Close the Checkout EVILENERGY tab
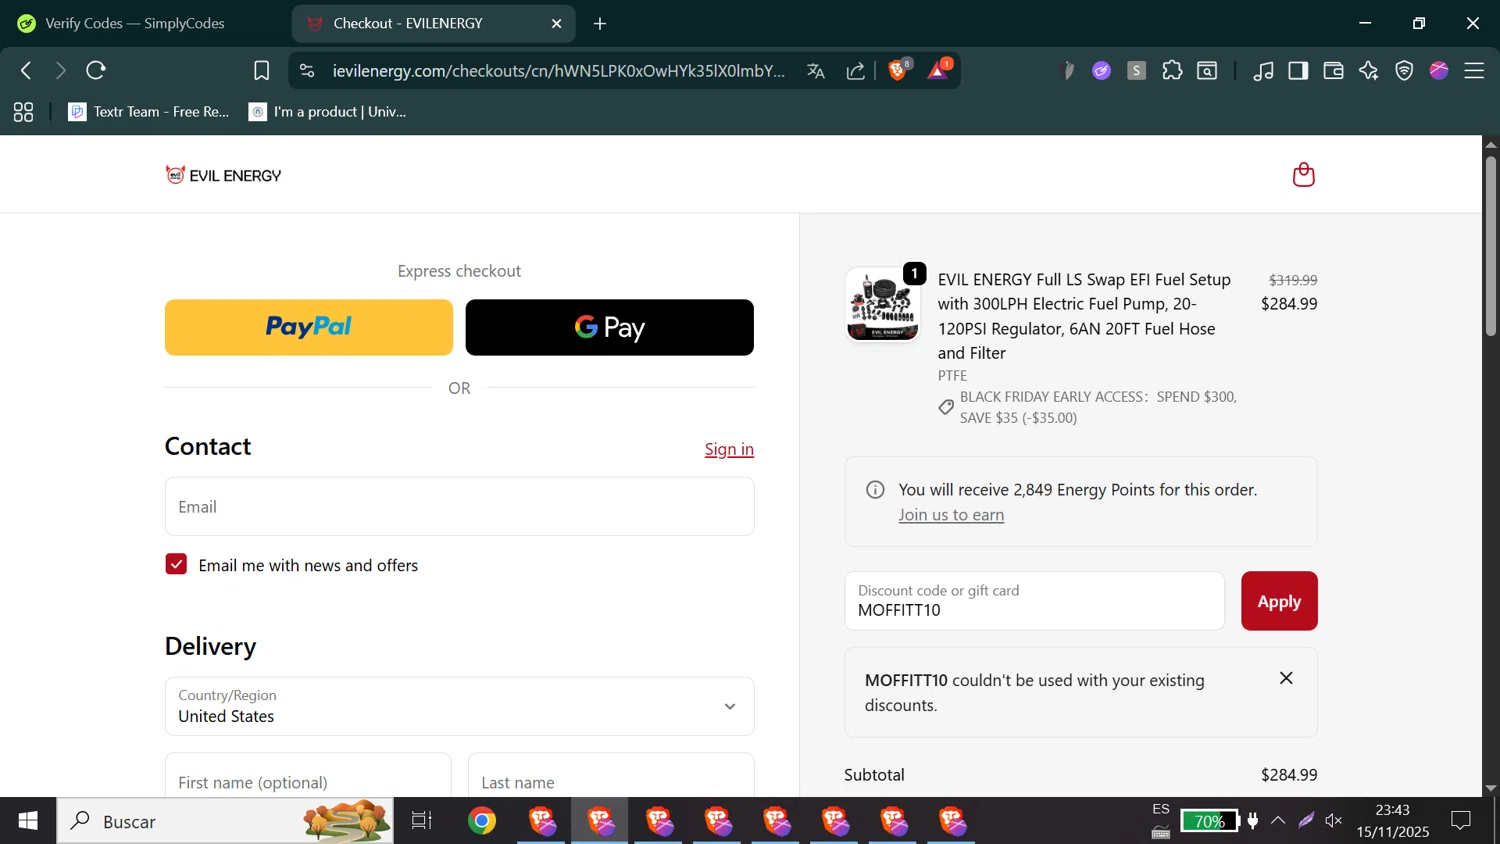 [x=557, y=23]
